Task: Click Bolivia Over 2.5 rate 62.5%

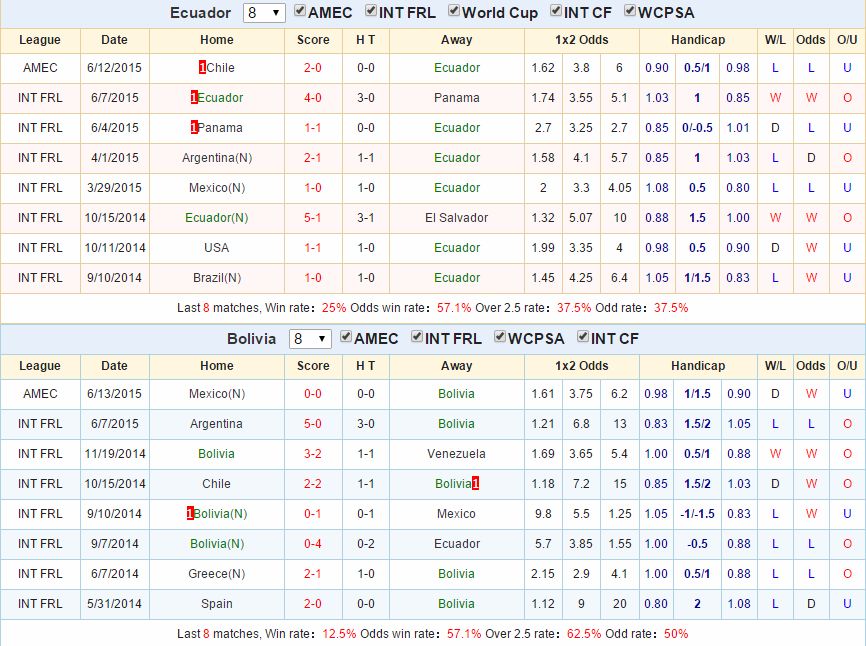Action: tap(584, 634)
